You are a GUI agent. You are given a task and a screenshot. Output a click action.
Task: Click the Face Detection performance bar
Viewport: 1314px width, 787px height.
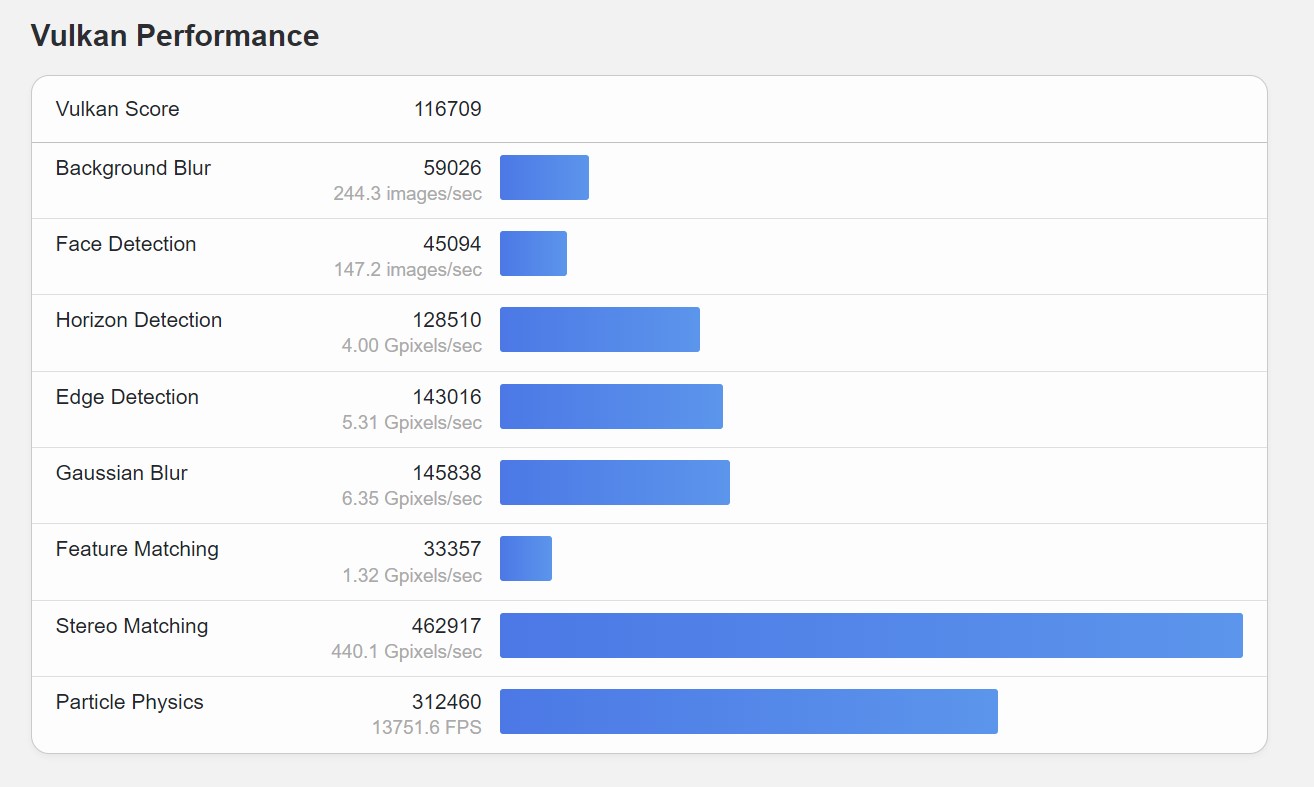pos(533,253)
